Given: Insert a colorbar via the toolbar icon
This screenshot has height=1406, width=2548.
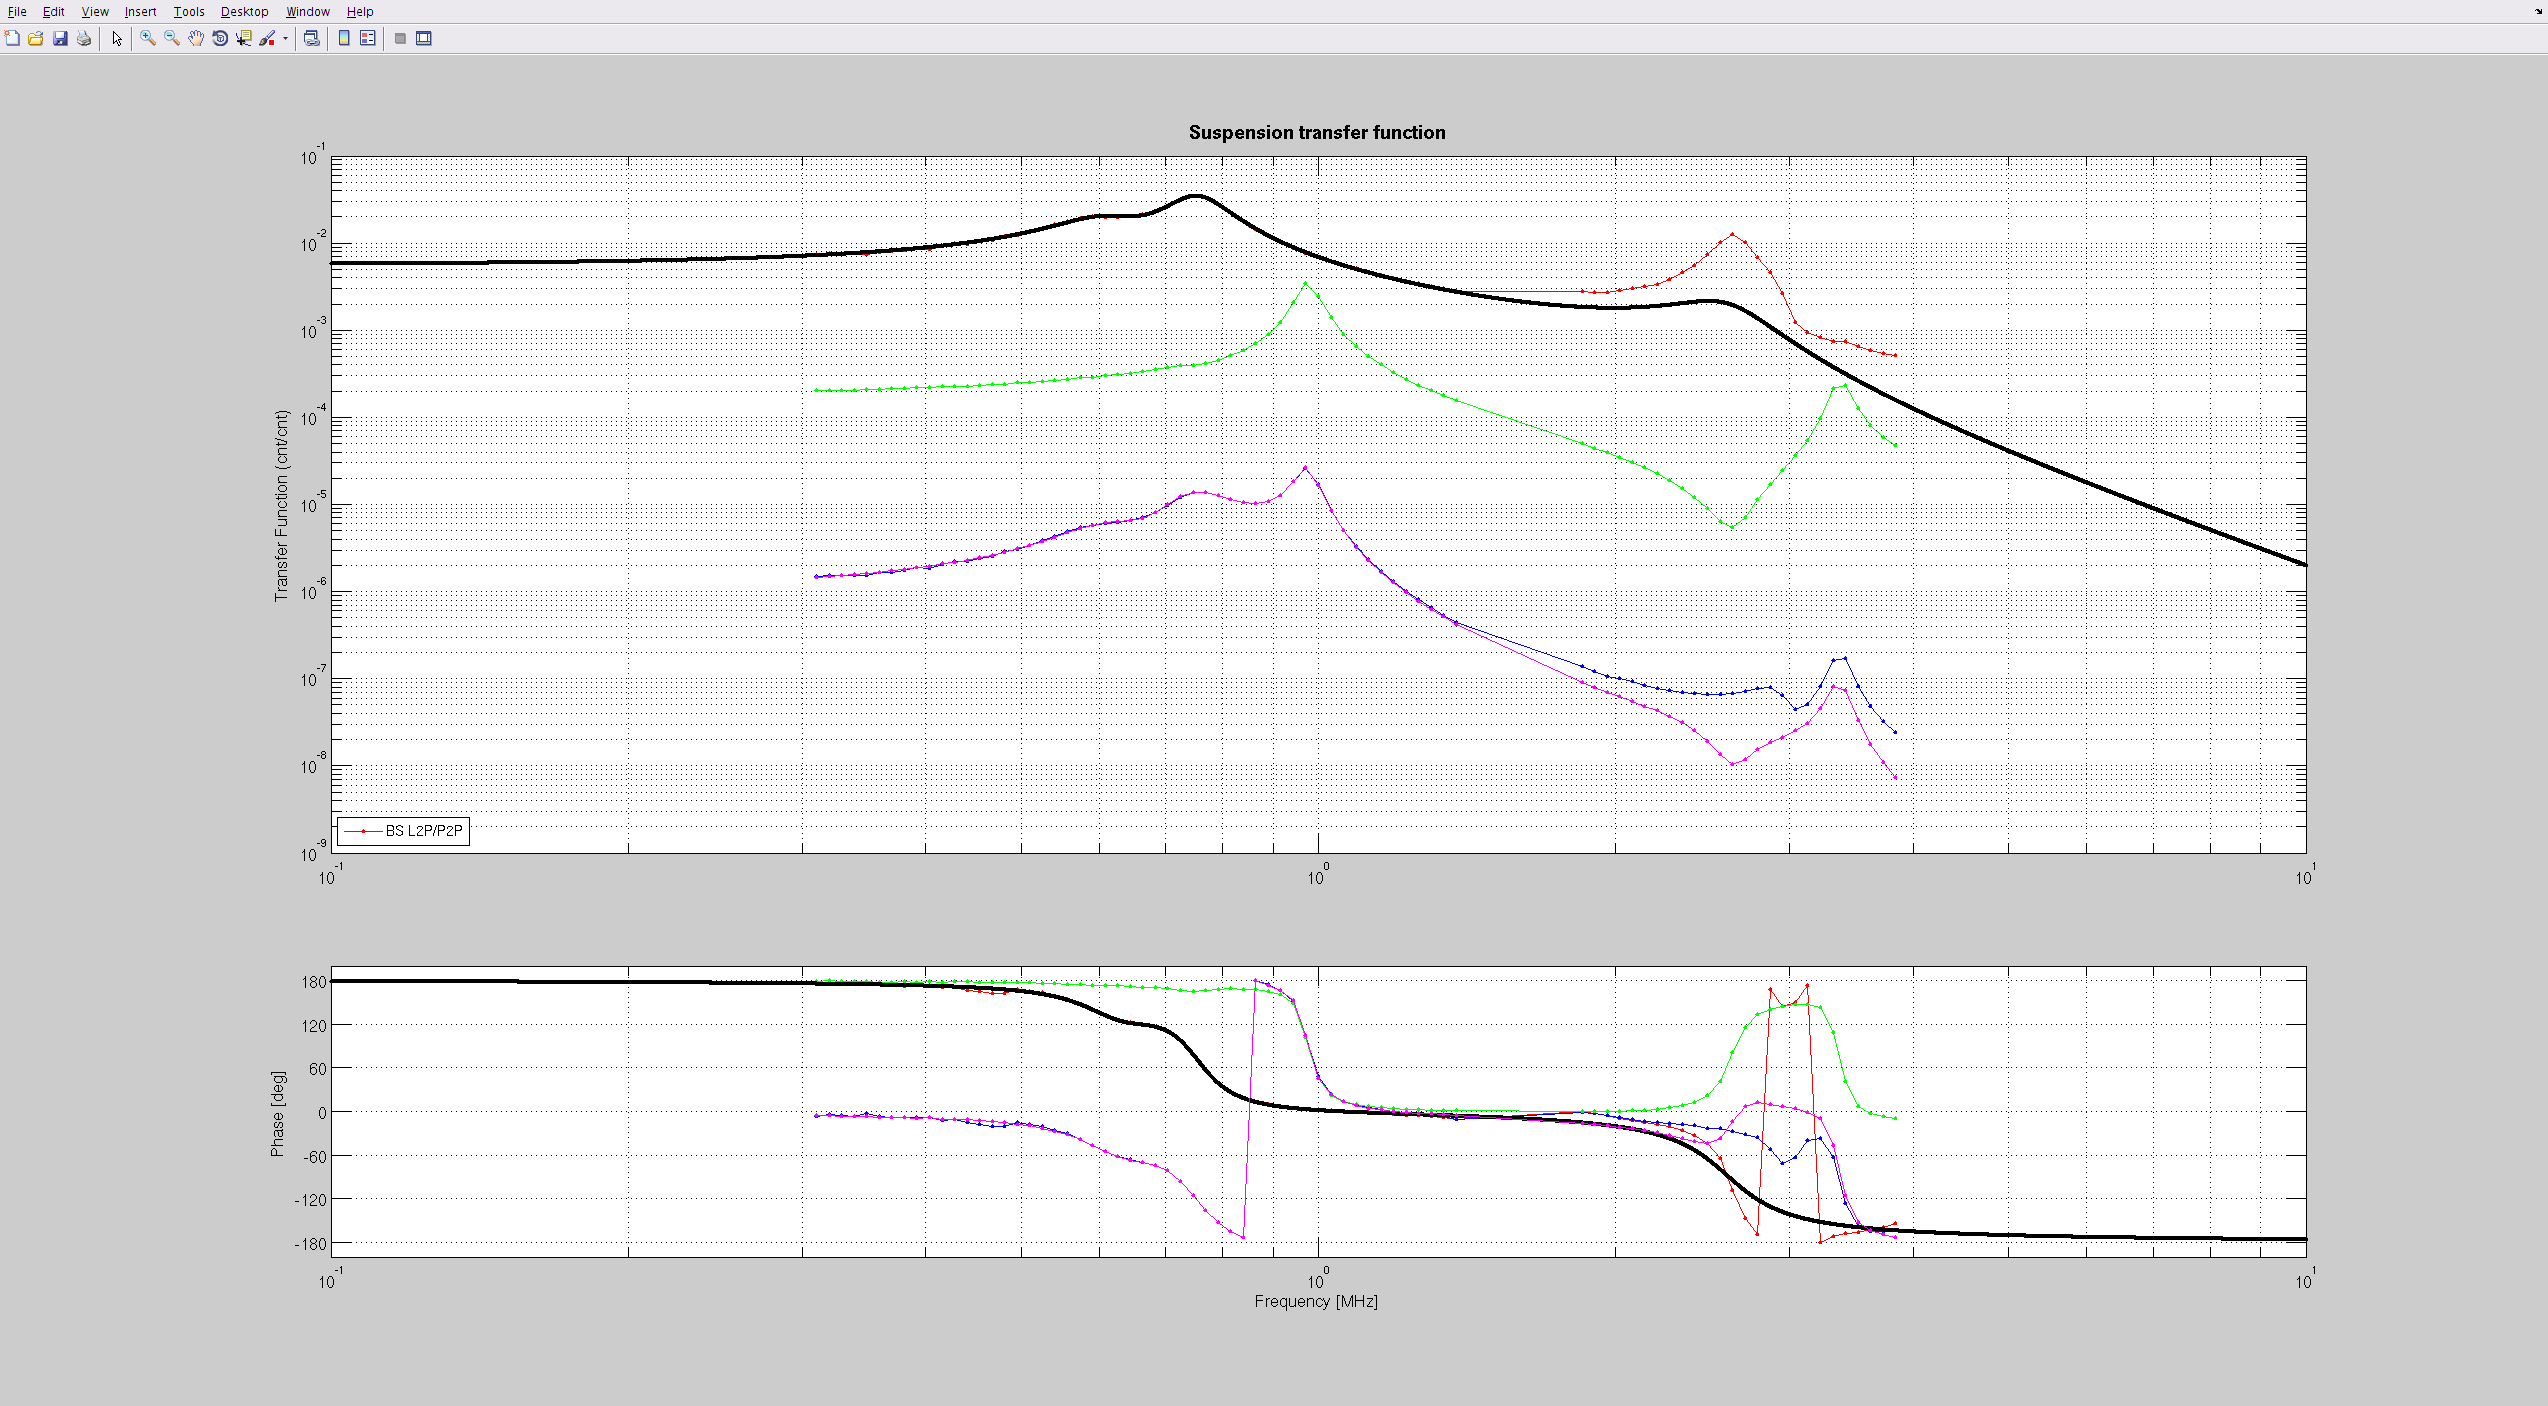Looking at the screenshot, I should coord(344,38).
